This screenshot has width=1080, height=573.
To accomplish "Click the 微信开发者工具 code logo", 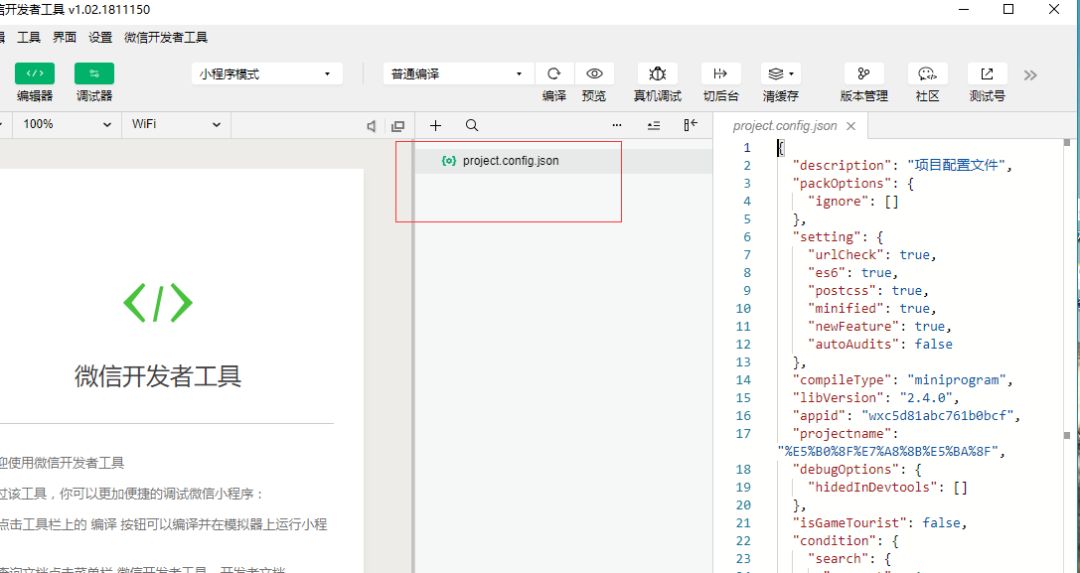I will click(x=158, y=302).
